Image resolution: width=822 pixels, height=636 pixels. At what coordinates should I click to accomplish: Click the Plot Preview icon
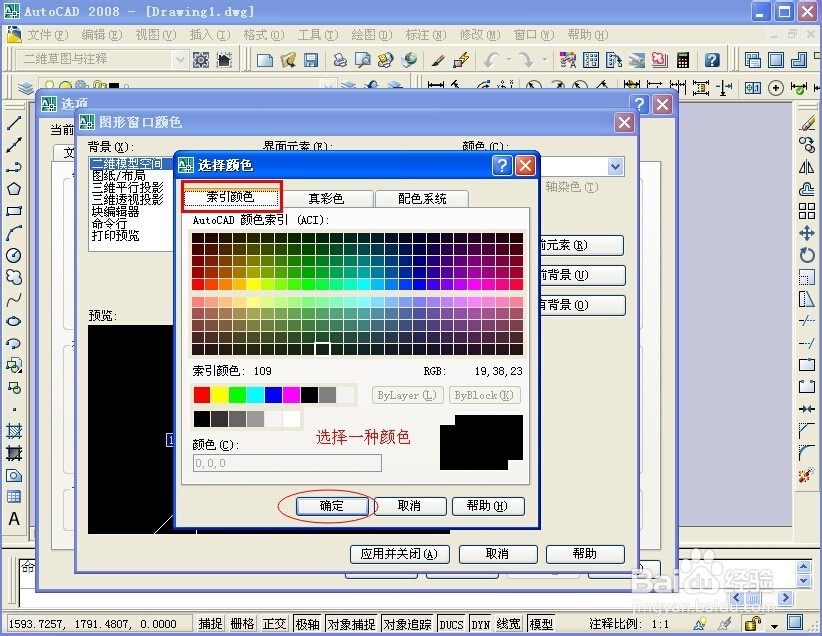click(362, 60)
